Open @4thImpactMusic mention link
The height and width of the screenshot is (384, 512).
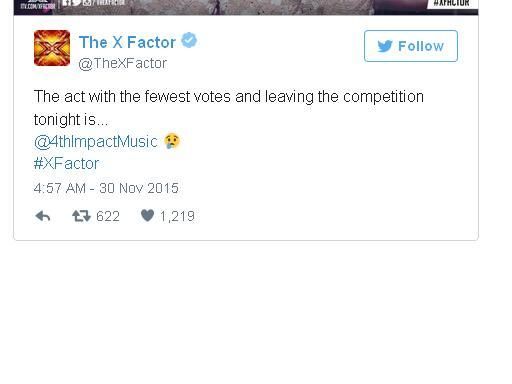tap(96, 142)
